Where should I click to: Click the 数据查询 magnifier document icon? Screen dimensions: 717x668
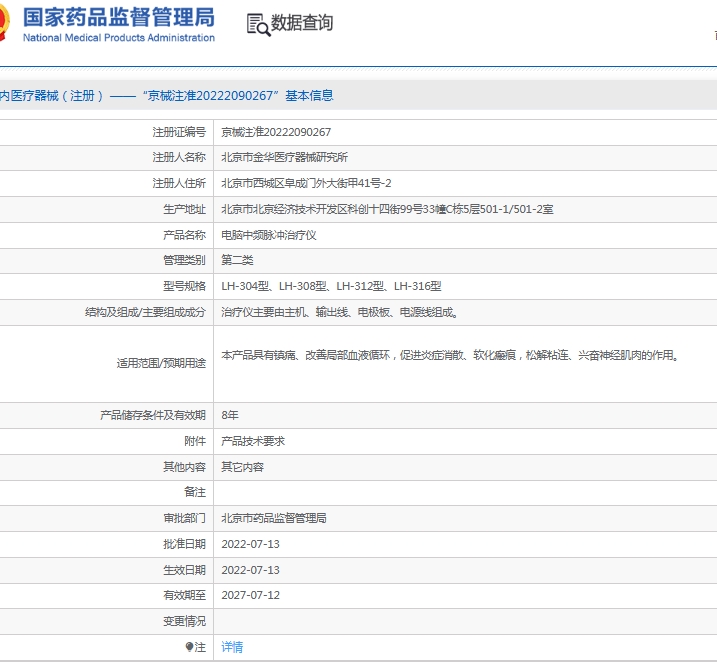[258, 24]
